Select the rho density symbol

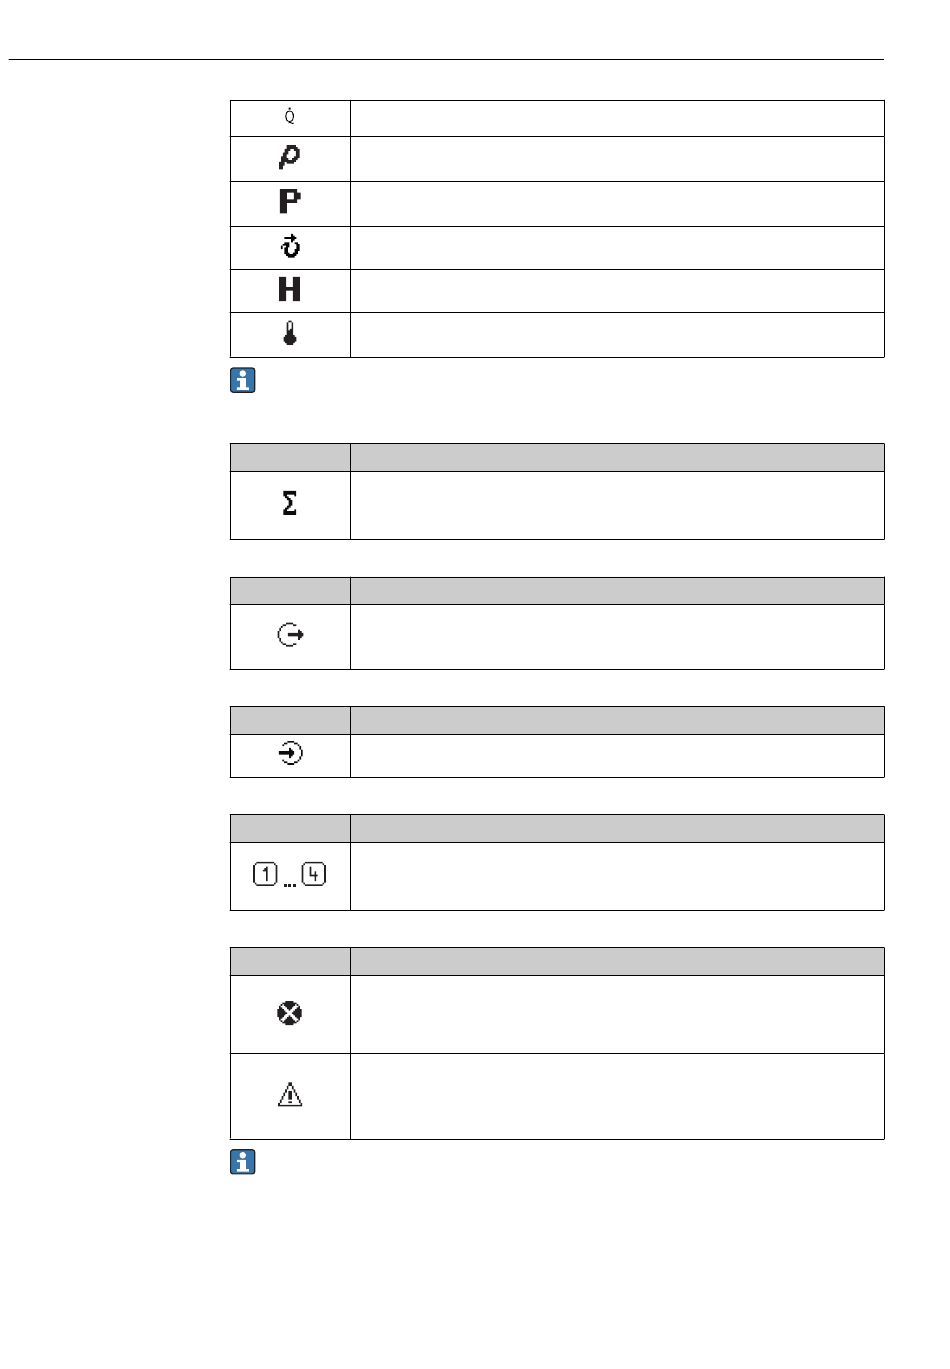290,157
